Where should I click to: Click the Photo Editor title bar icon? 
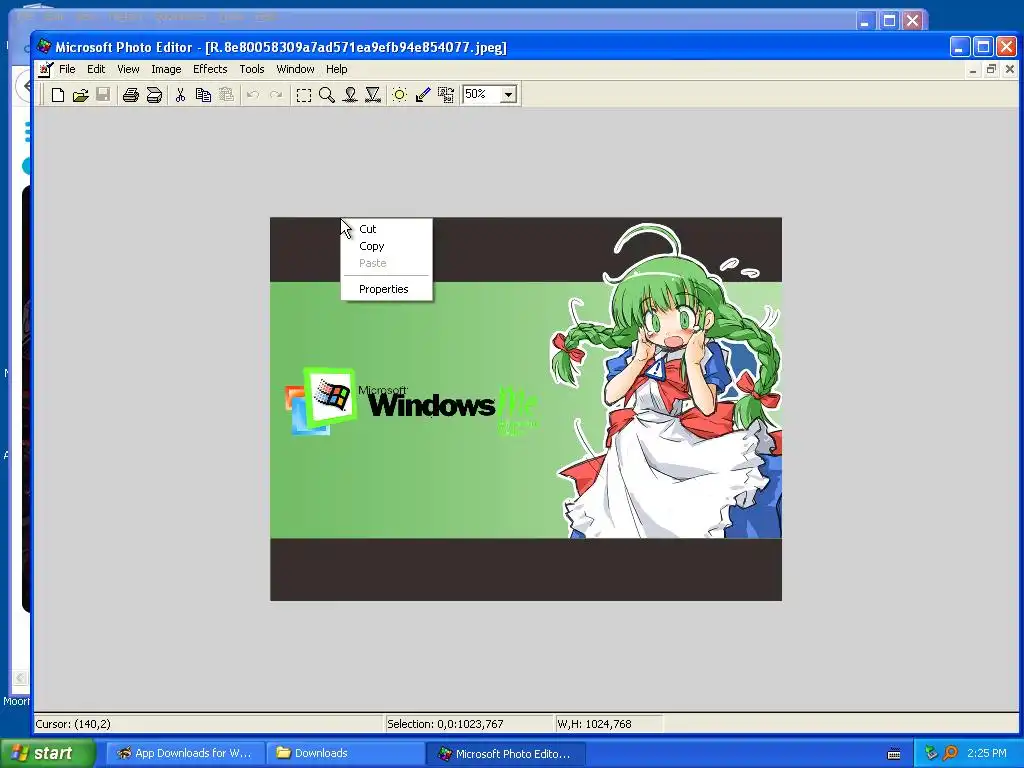pos(44,46)
